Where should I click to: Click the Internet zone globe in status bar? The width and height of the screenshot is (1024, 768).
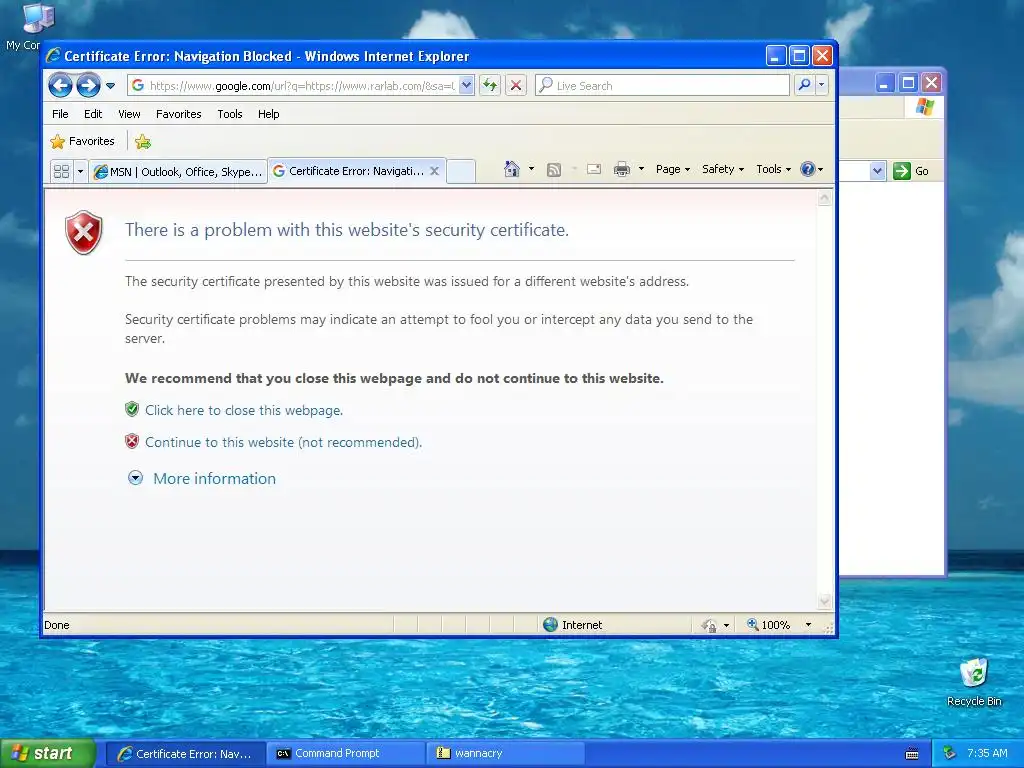551,625
